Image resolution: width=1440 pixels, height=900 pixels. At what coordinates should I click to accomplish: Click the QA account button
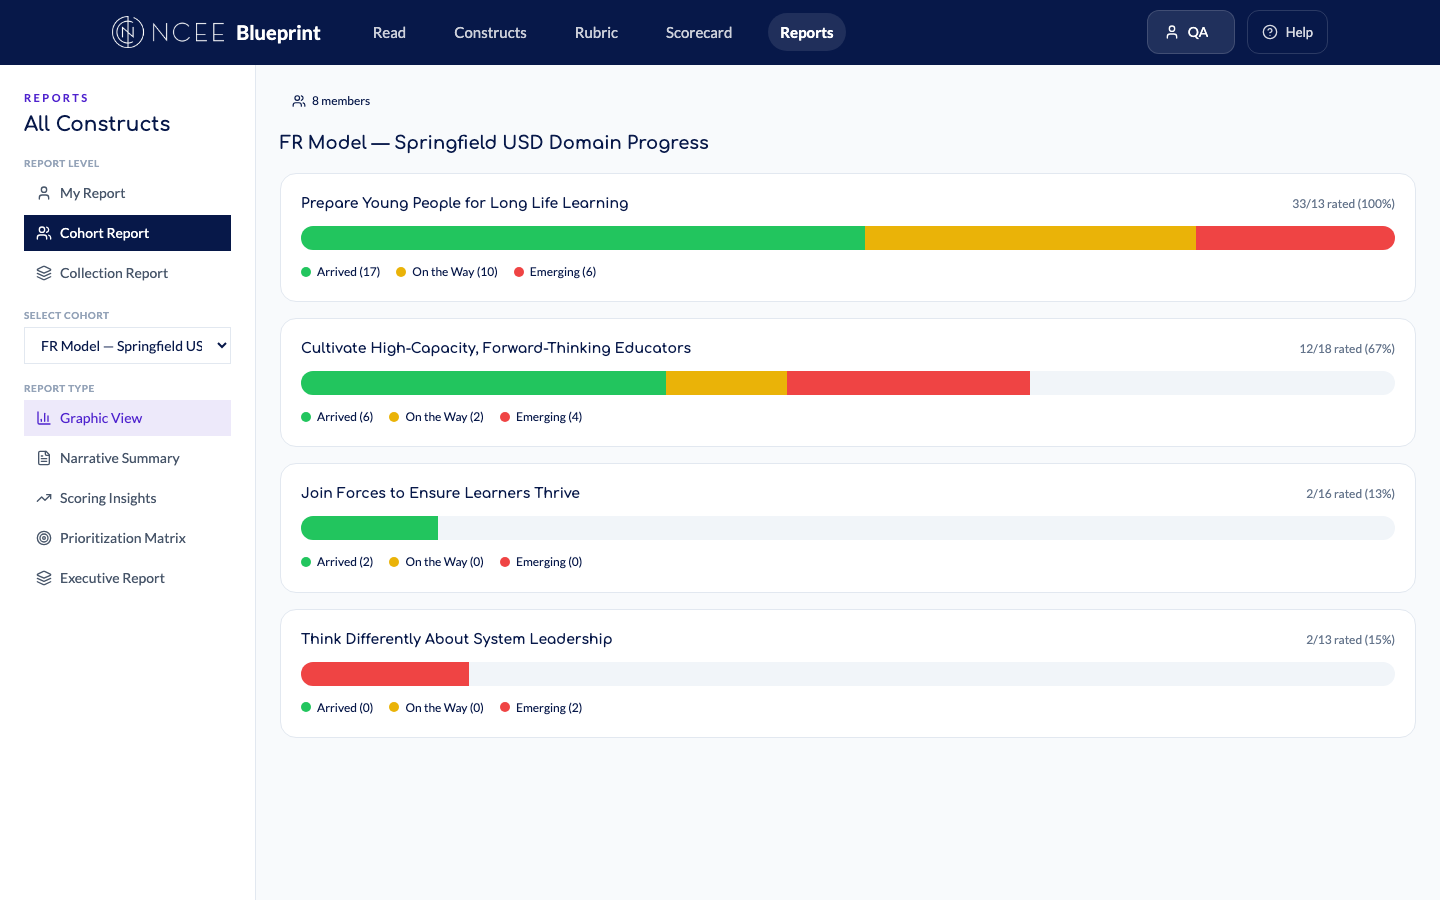(1190, 31)
